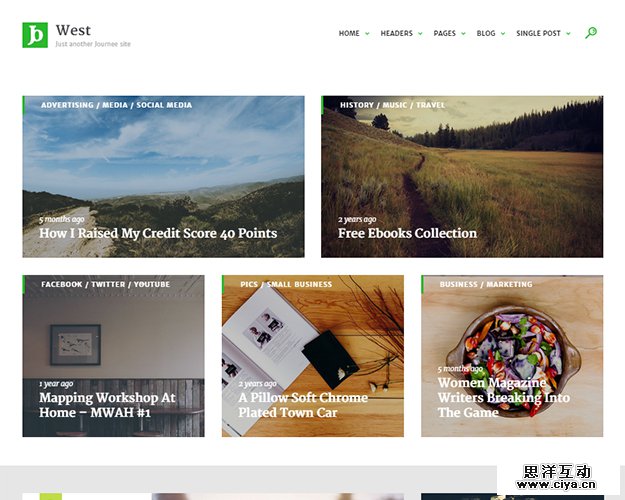Open the HOME menu item
Image resolution: width=625 pixels, height=500 pixels.
[349, 33]
